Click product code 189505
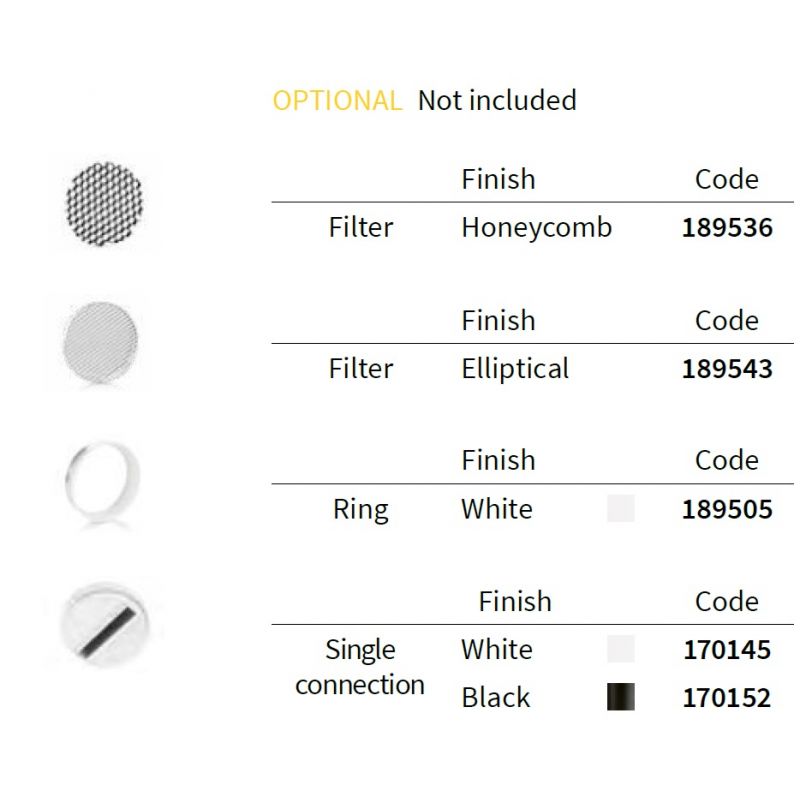 pos(727,510)
